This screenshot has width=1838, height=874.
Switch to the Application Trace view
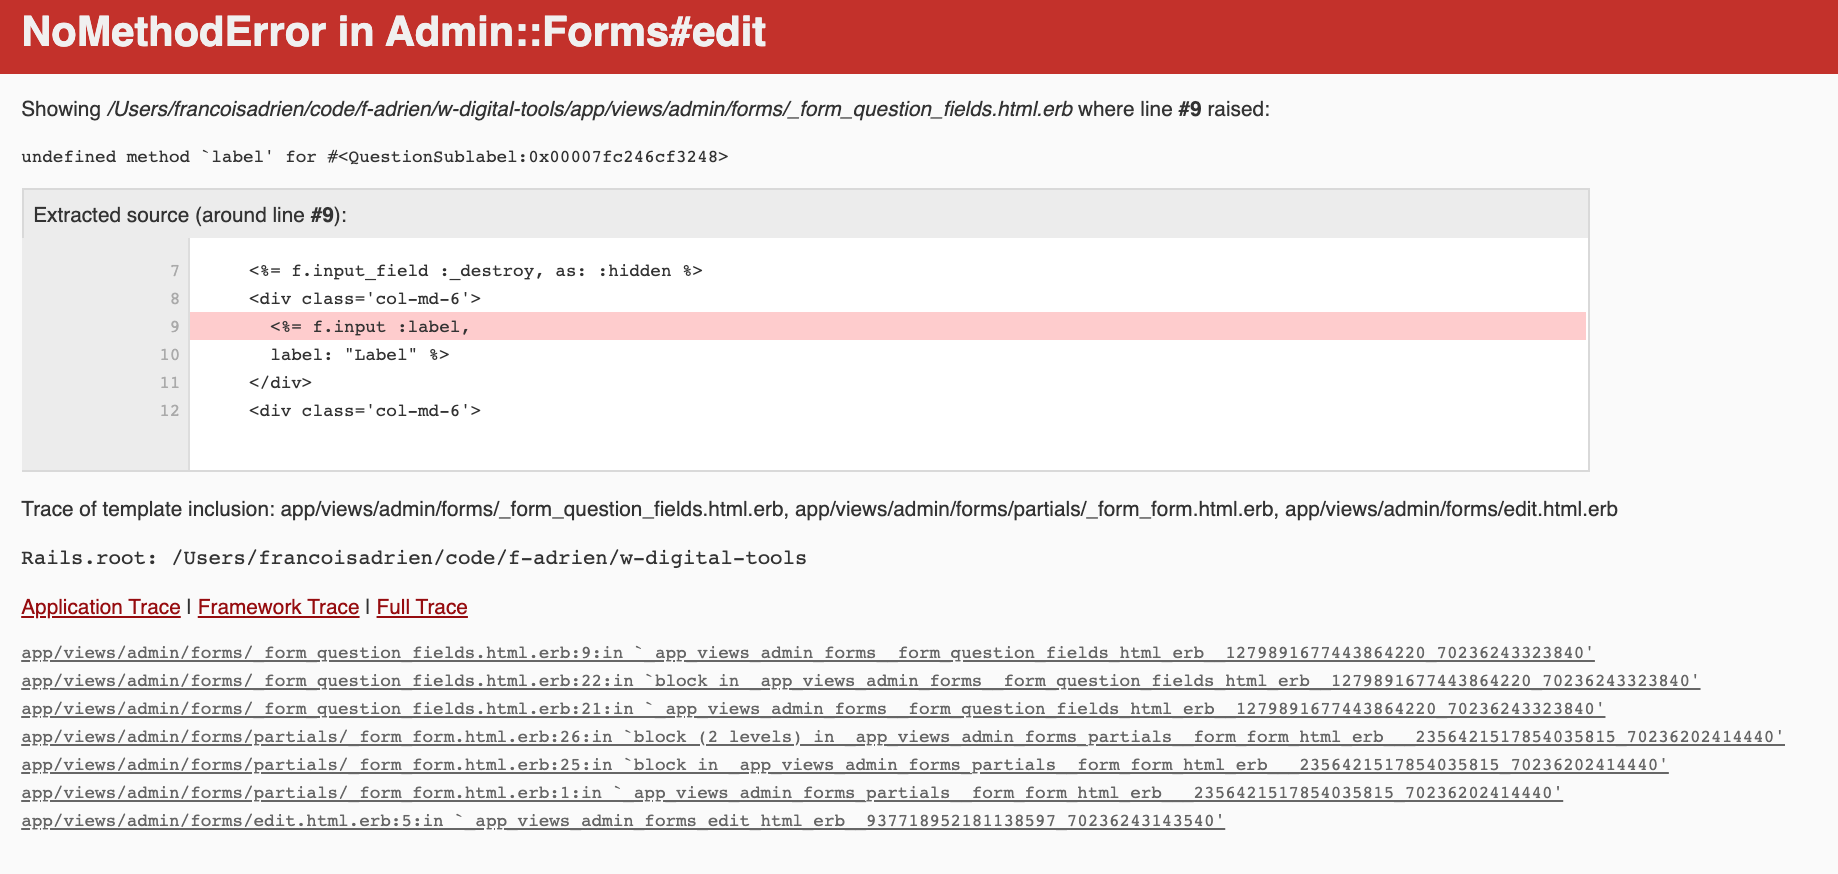(x=100, y=607)
